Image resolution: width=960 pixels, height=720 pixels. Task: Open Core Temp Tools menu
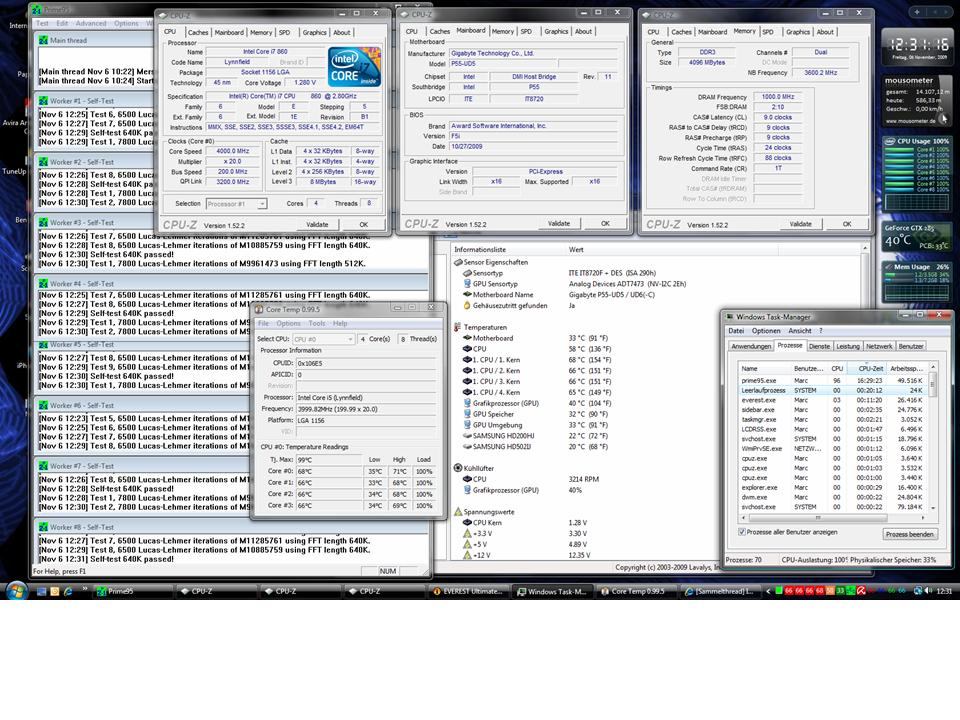(317, 323)
